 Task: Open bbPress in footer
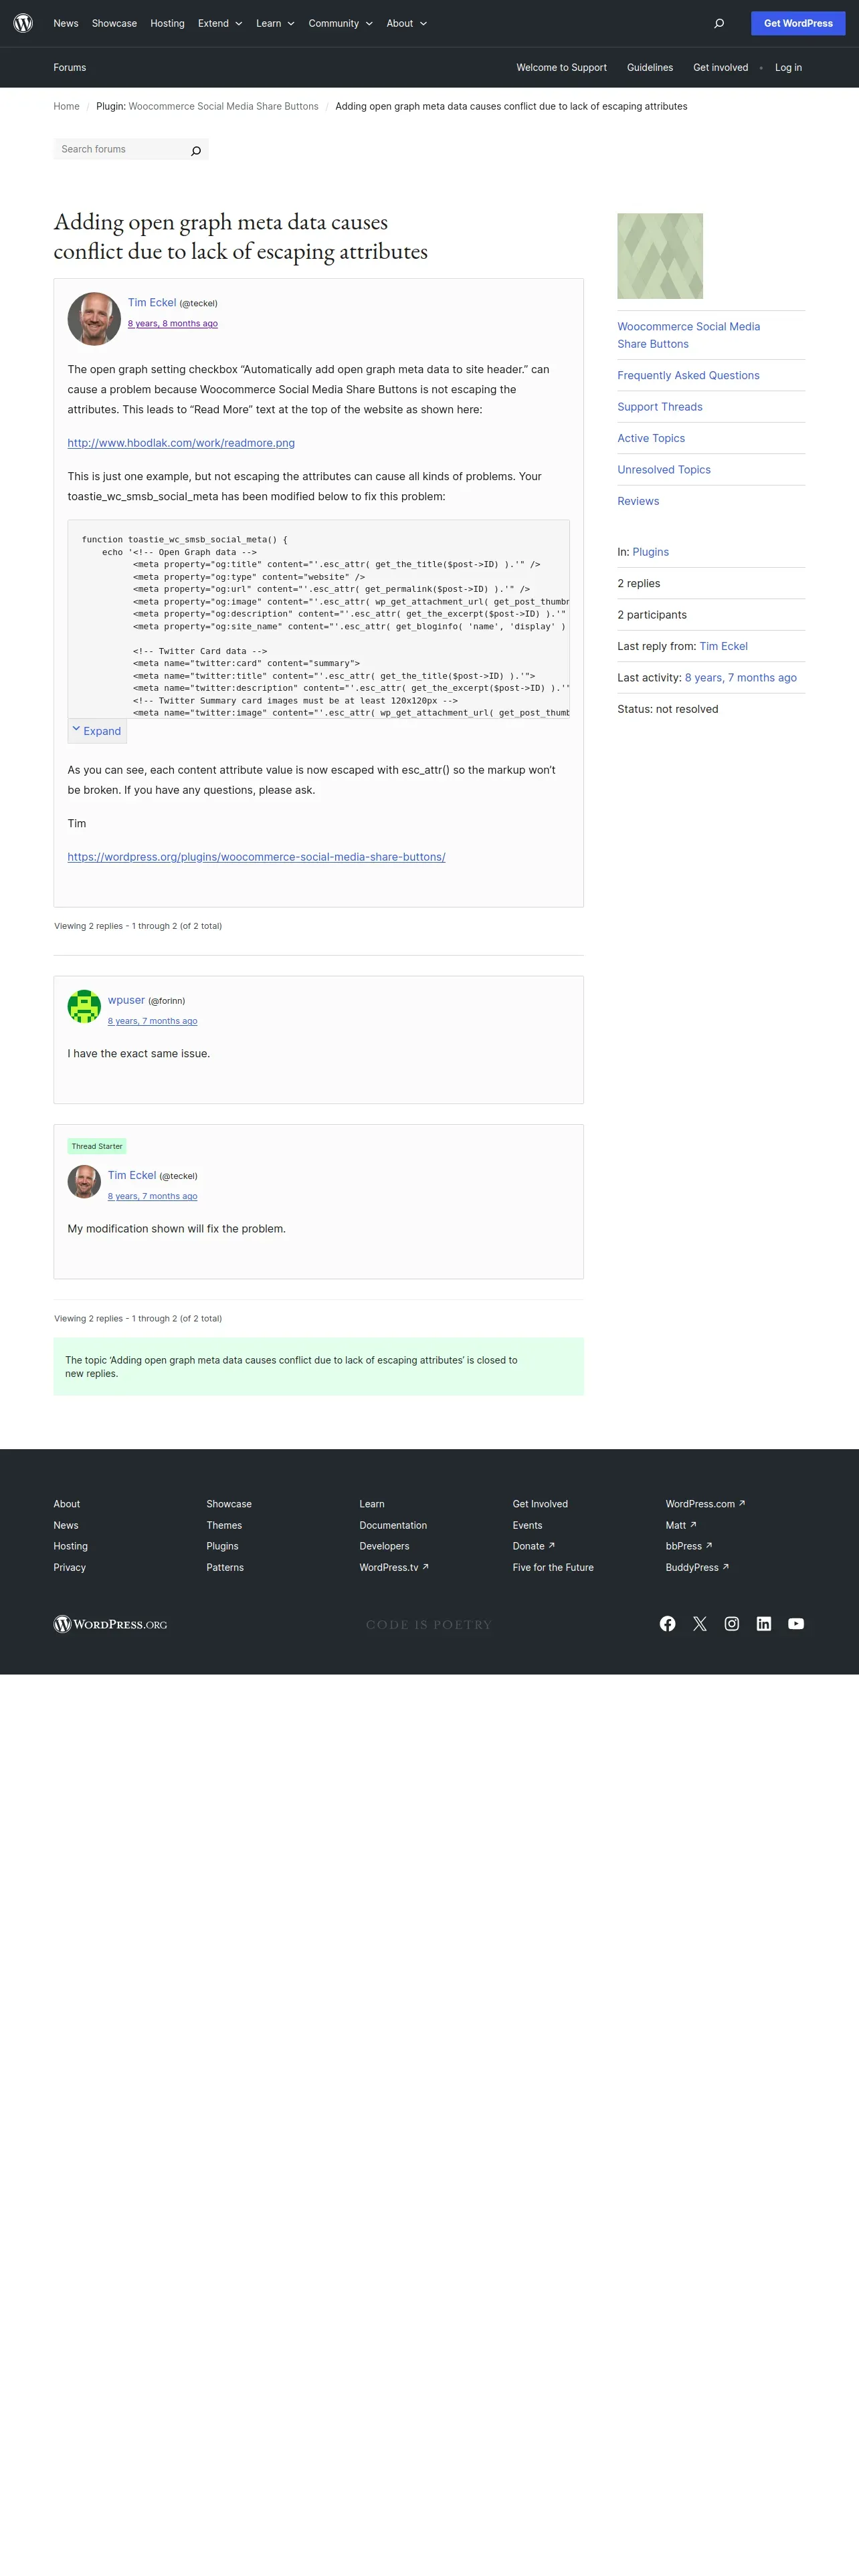689,1546
